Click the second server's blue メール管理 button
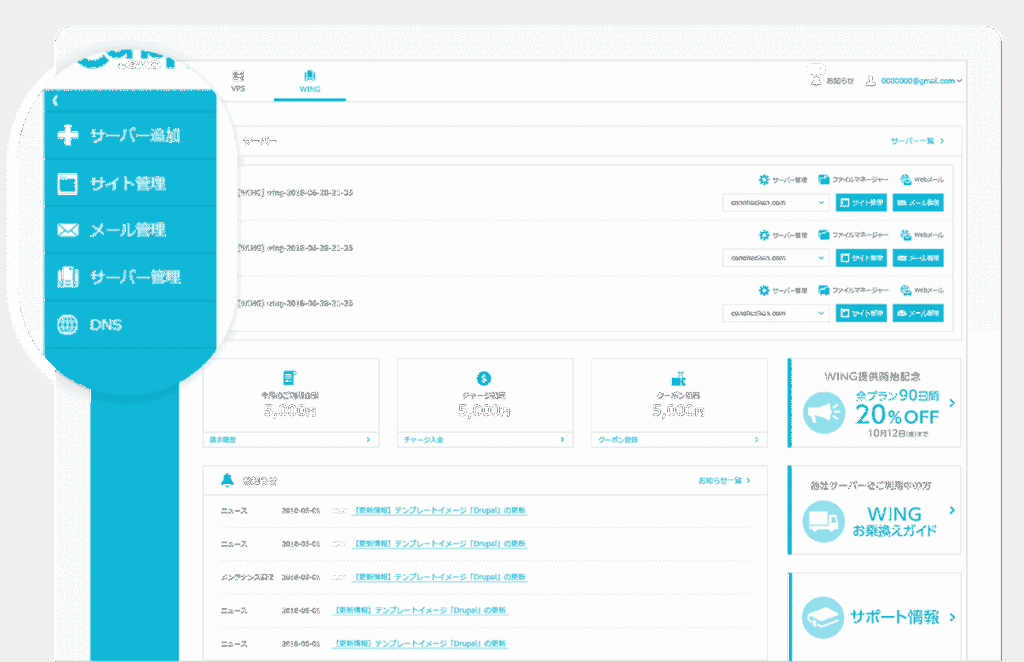1024x662 pixels. 917,258
